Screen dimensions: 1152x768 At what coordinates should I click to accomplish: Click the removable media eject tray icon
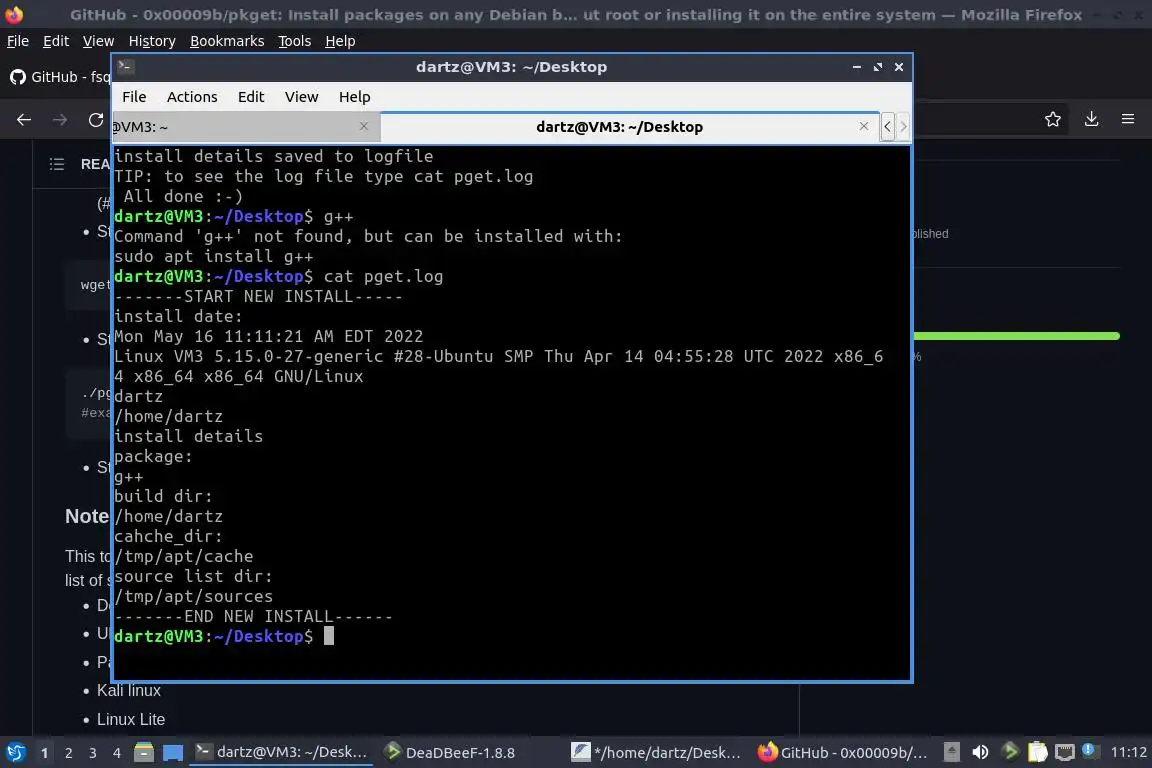[x=951, y=752]
